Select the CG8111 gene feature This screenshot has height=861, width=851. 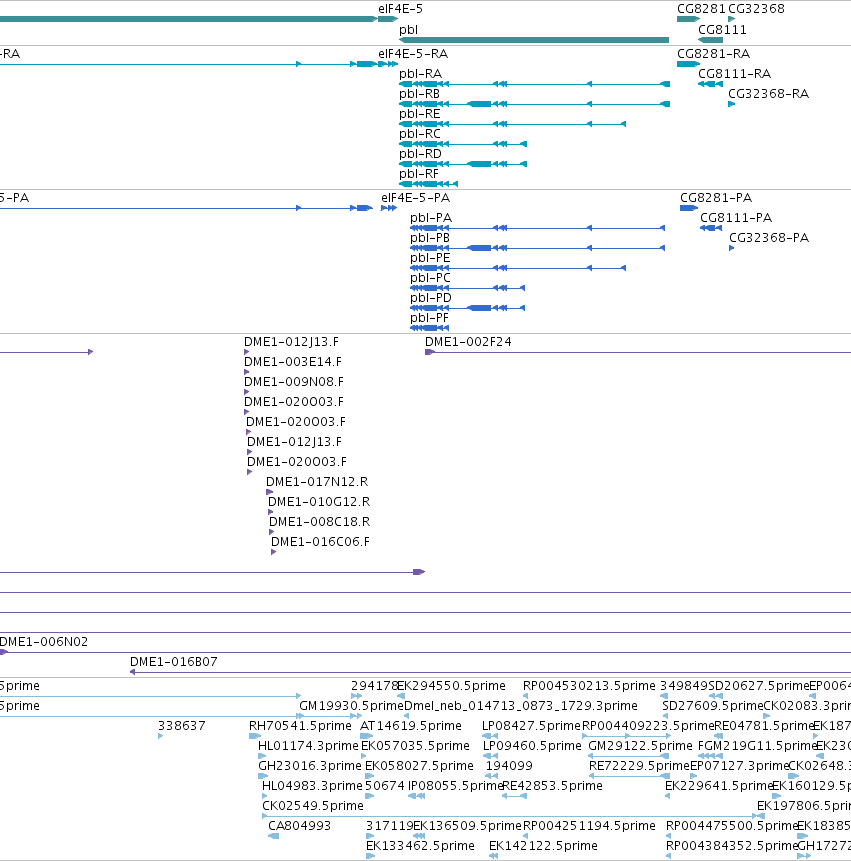[710, 40]
